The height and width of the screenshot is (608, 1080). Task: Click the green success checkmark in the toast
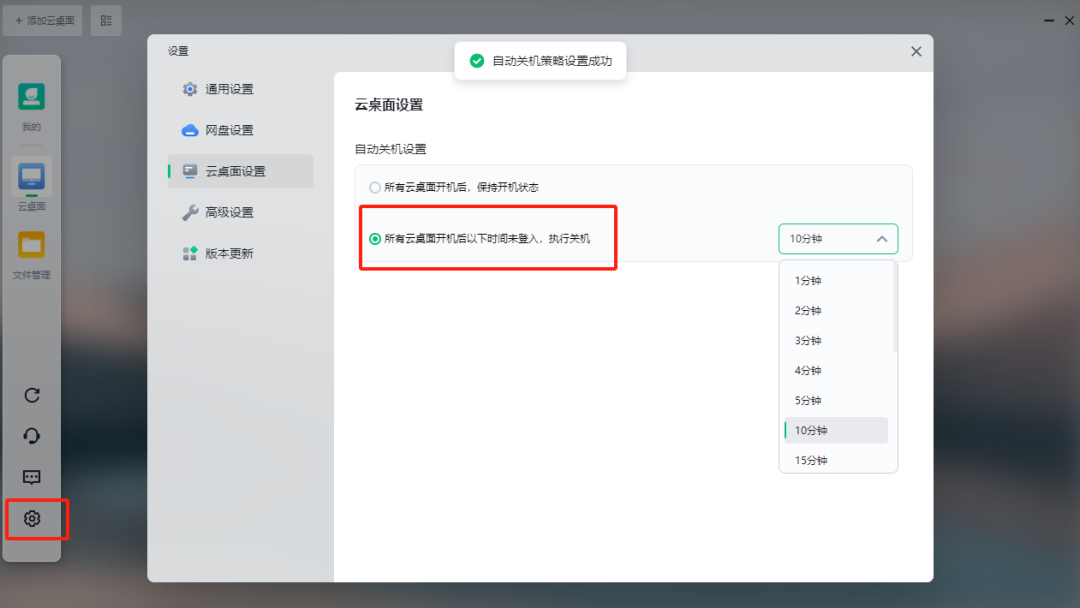point(477,61)
